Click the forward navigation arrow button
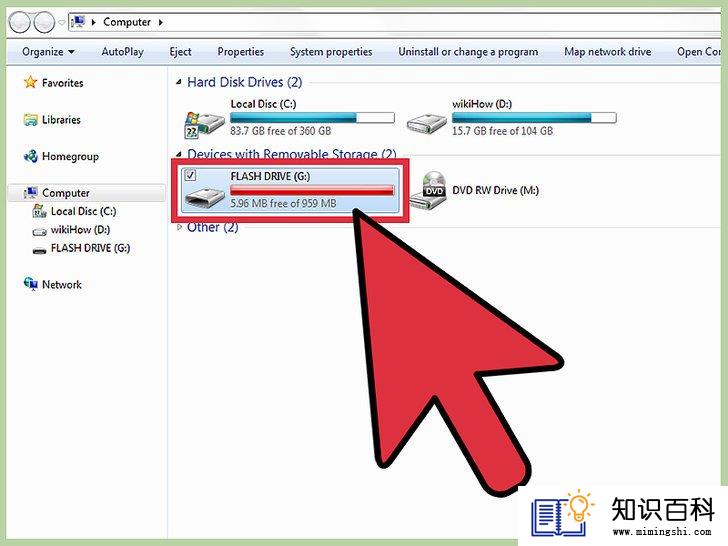728x546 pixels. click(x=44, y=22)
